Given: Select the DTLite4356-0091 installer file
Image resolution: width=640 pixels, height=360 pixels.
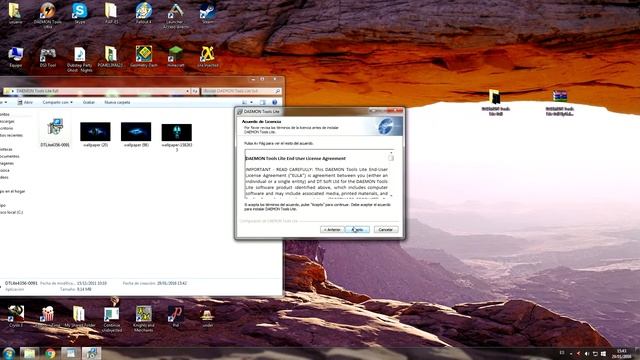Looking at the screenshot, I should tap(55, 132).
